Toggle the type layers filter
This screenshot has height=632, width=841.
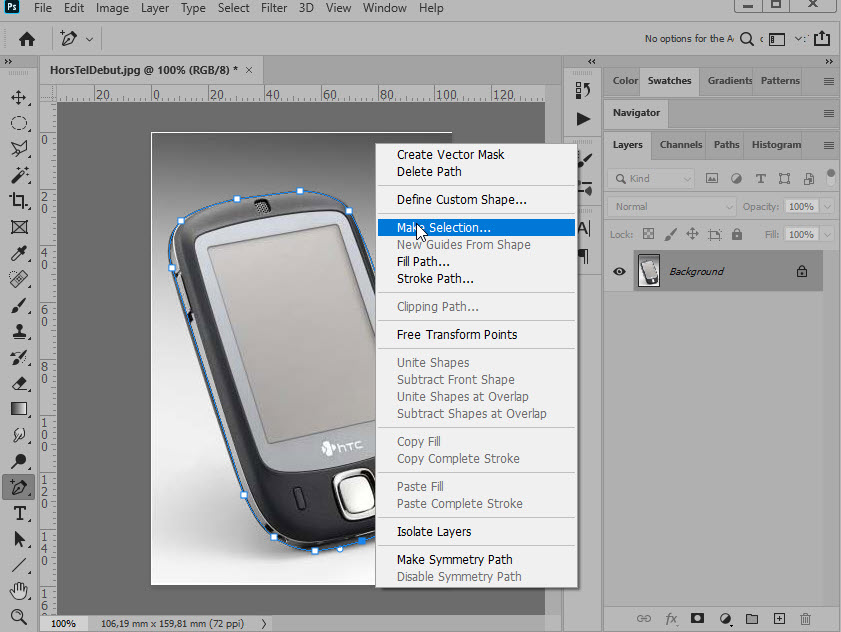click(x=760, y=179)
